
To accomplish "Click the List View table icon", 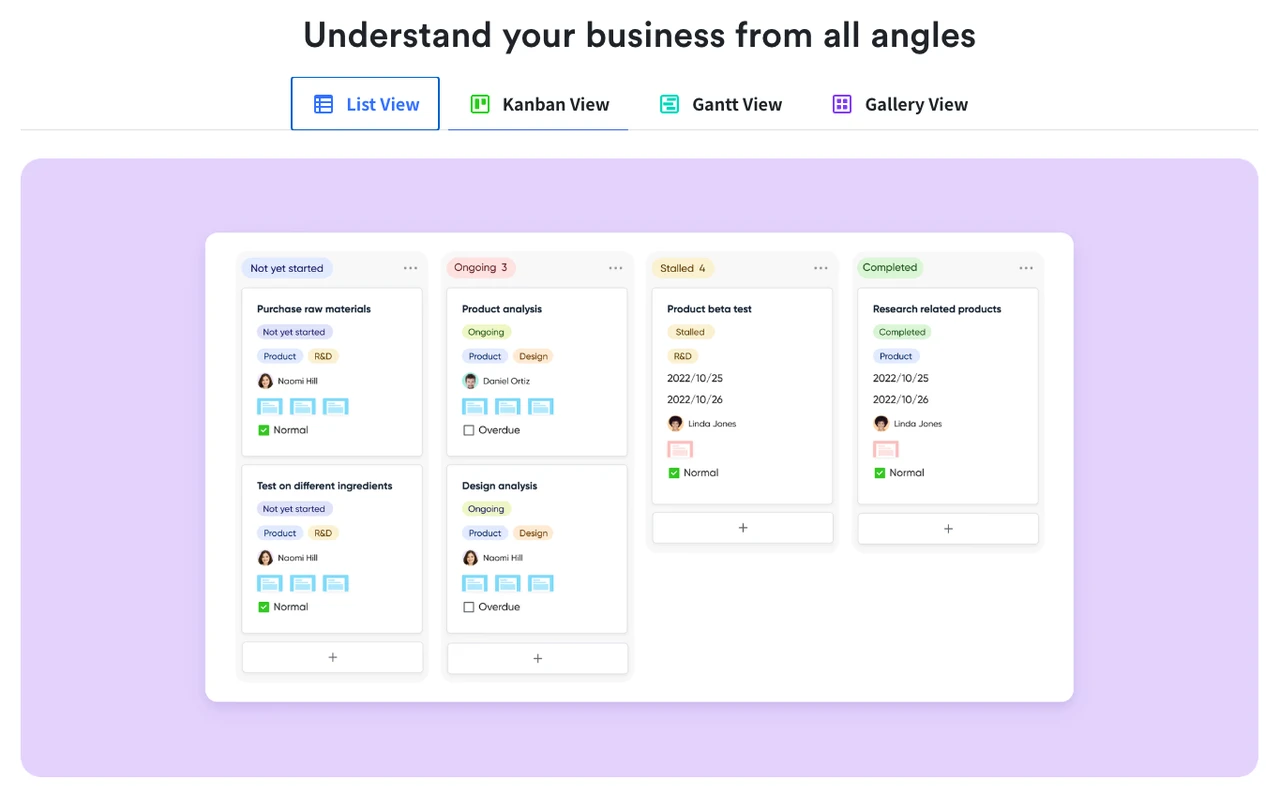I will click(x=323, y=104).
